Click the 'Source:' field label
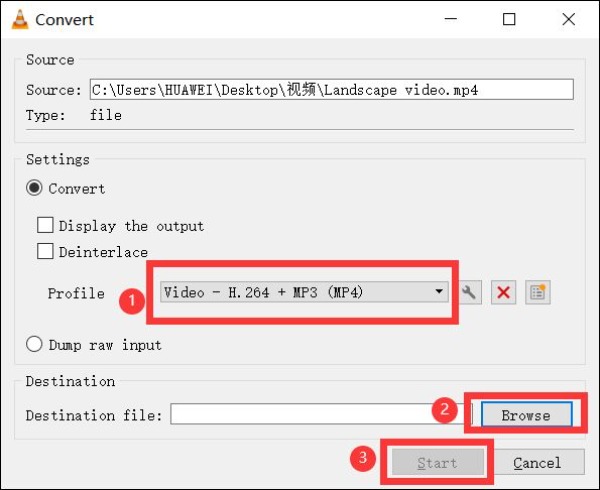 point(54,90)
